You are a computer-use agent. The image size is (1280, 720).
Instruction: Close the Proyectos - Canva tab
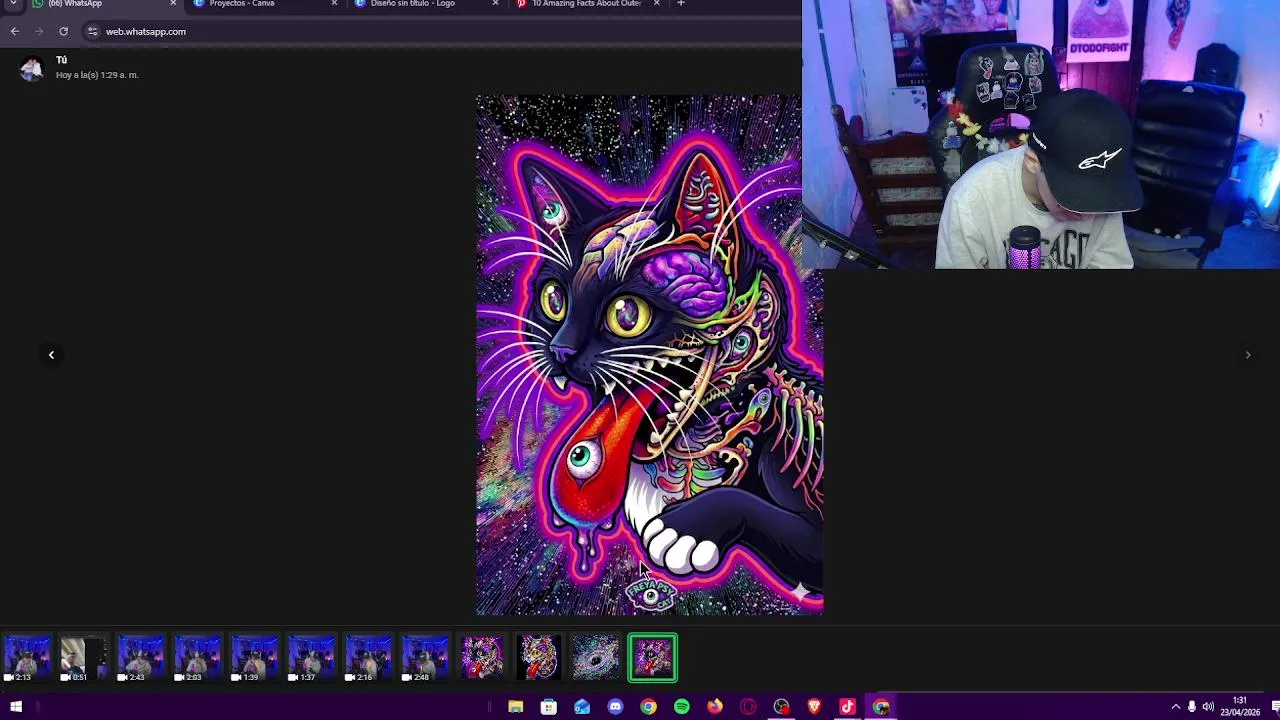[334, 4]
